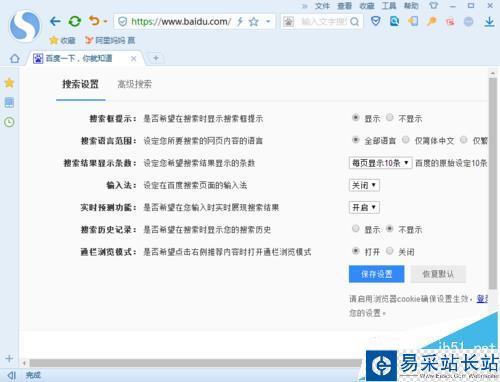Click the 恢复默认 button
The width and height of the screenshot is (500, 382).
coord(438,274)
